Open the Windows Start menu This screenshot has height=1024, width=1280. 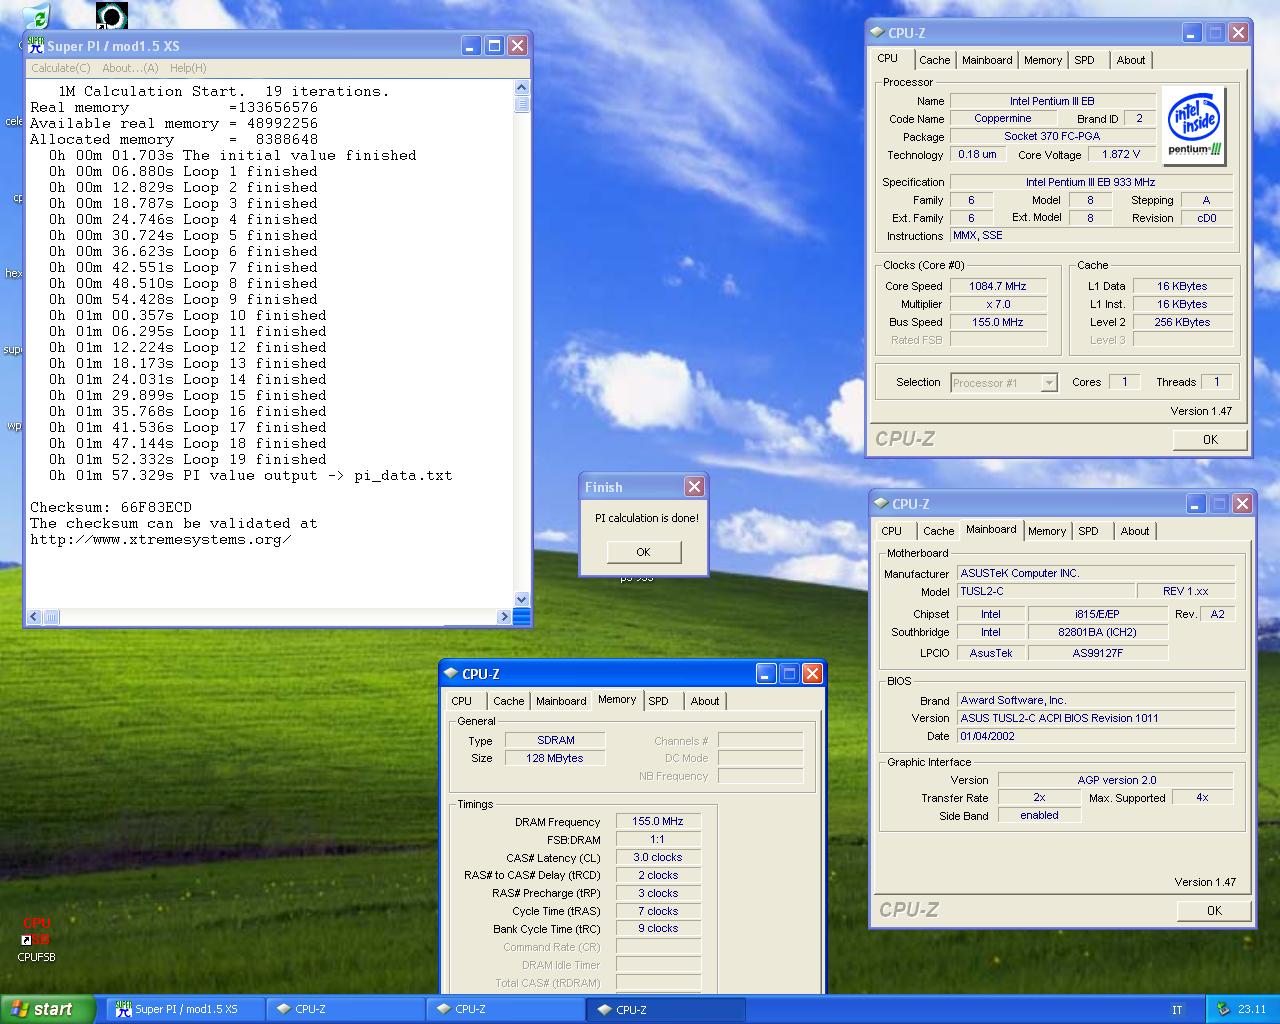coord(48,1009)
